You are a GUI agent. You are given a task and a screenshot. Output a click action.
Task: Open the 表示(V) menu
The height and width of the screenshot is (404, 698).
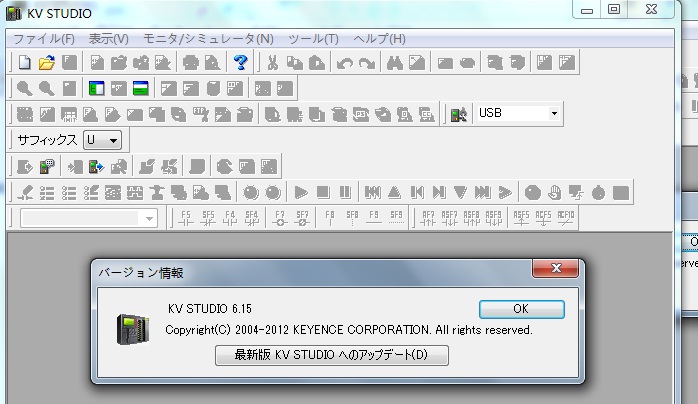click(x=108, y=39)
